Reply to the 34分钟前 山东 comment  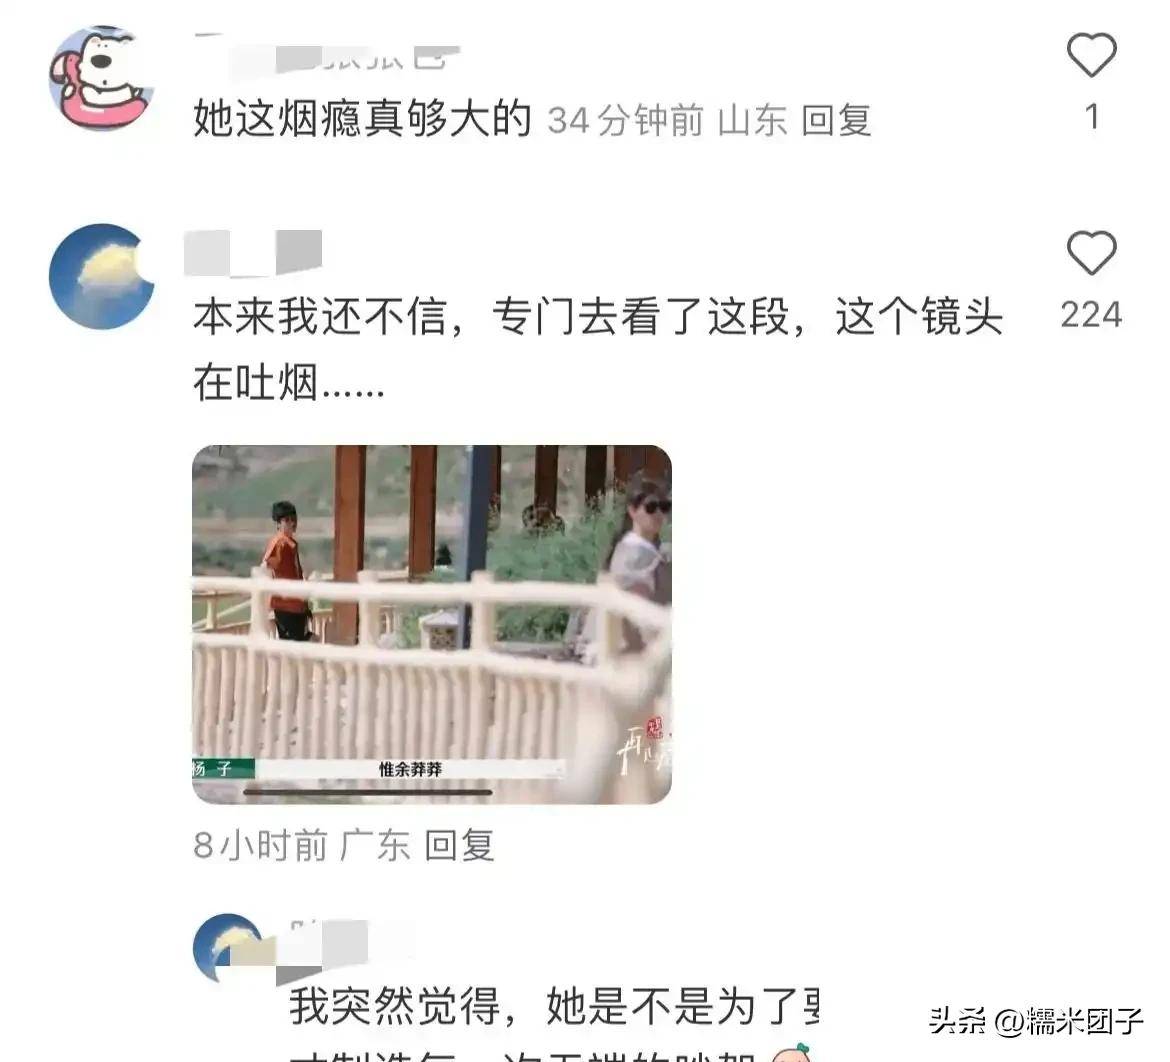tap(836, 120)
